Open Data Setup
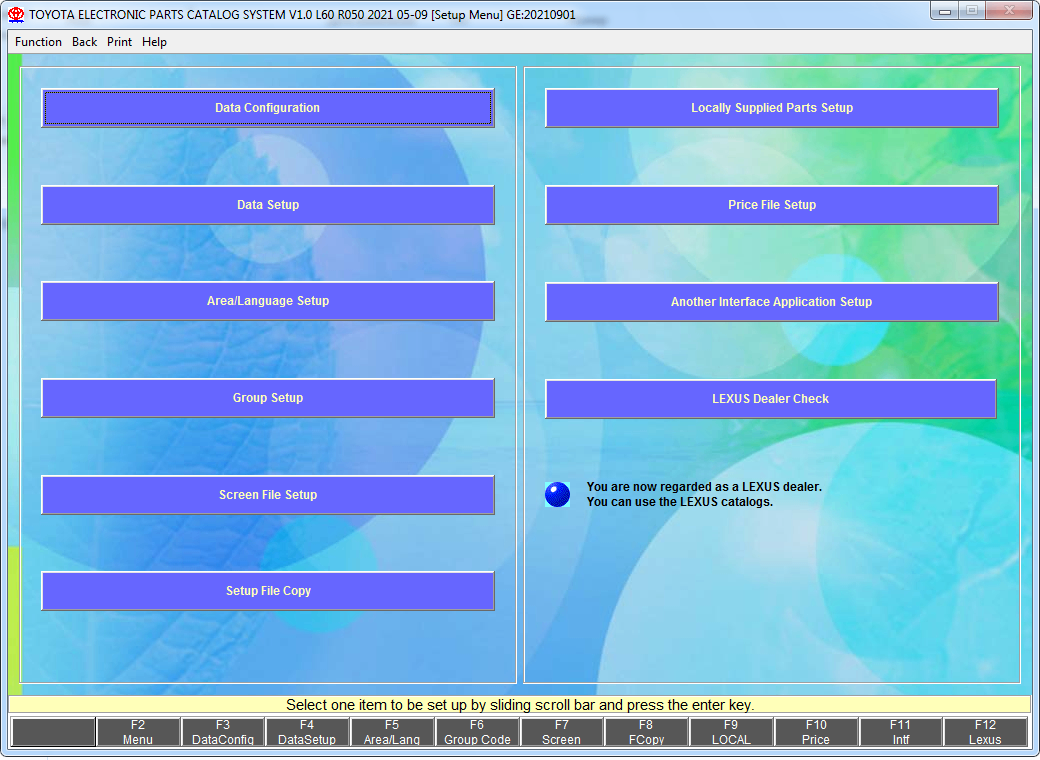This screenshot has height=760, width=1040. point(268,205)
